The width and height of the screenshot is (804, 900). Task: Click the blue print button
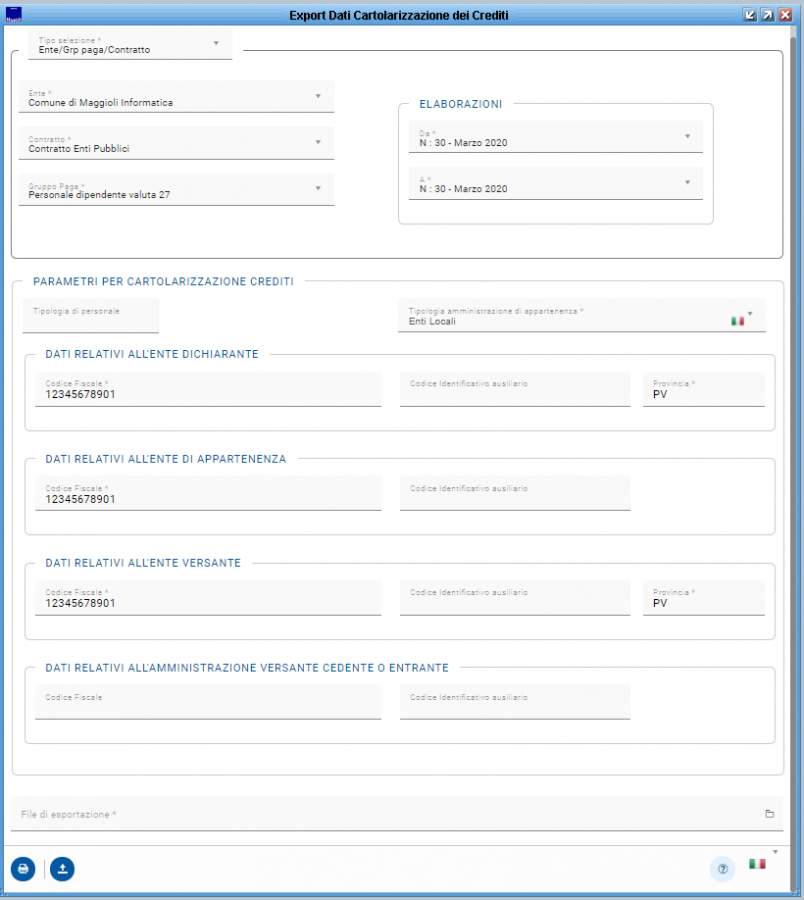tap(23, 868)
